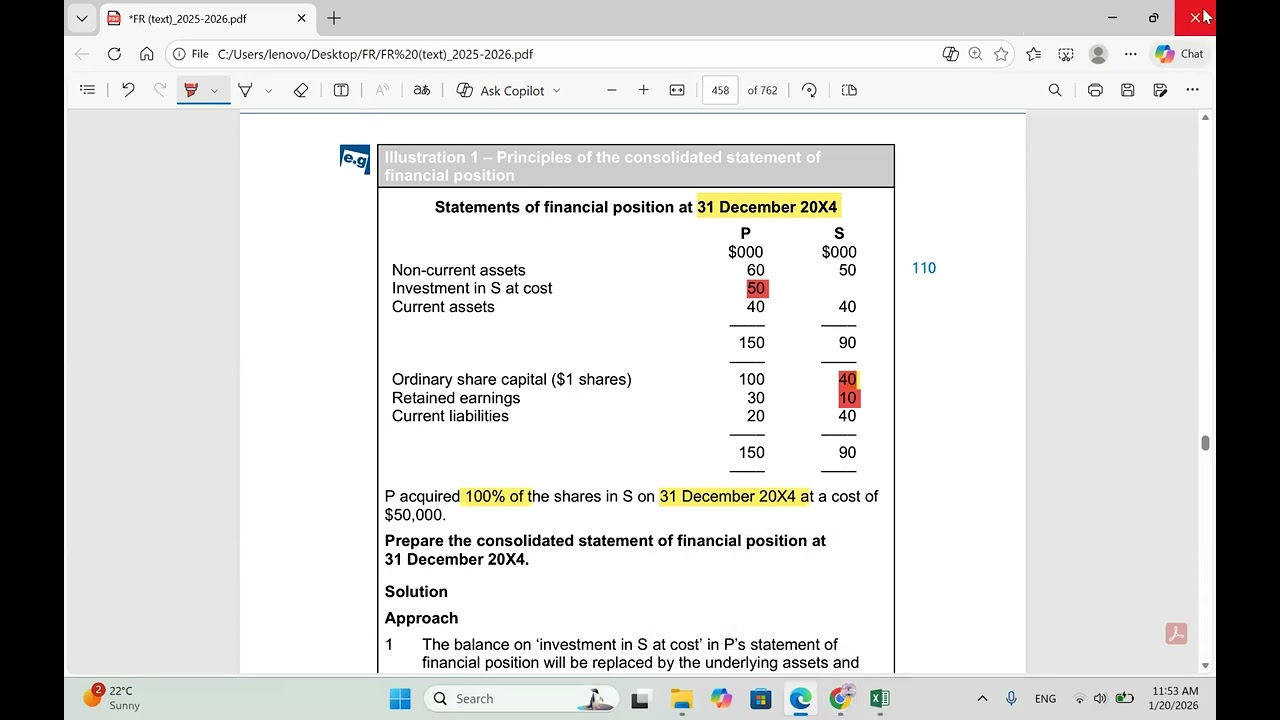Click the highlighted '100% of' text
Screen dimensions: 1280x720
coord(494,496)
